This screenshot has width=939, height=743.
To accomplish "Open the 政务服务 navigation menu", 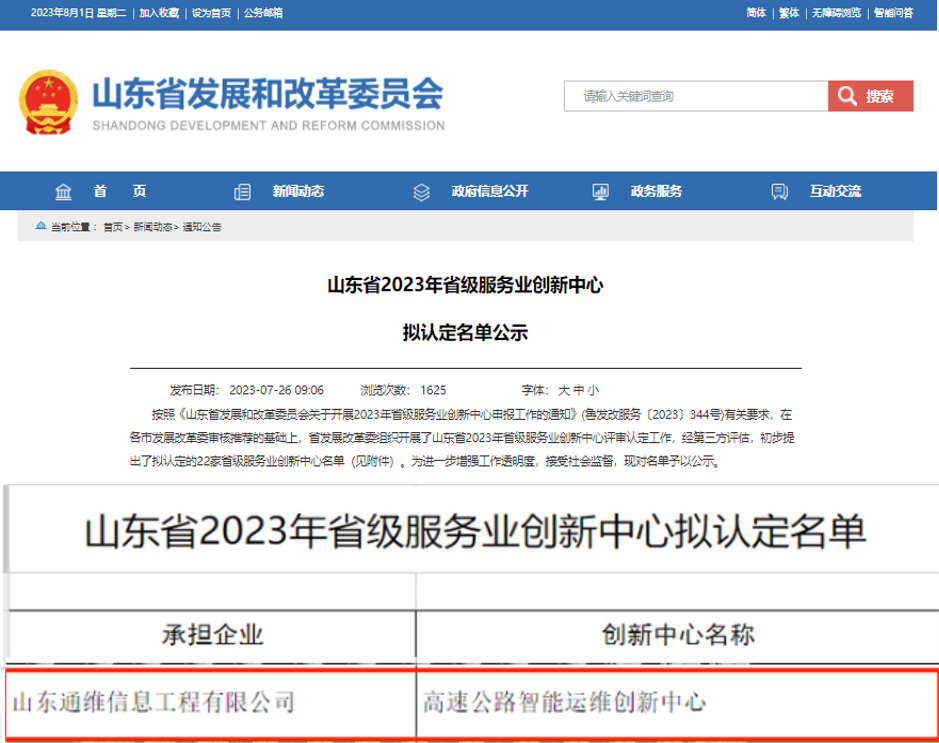I will 656,192.
